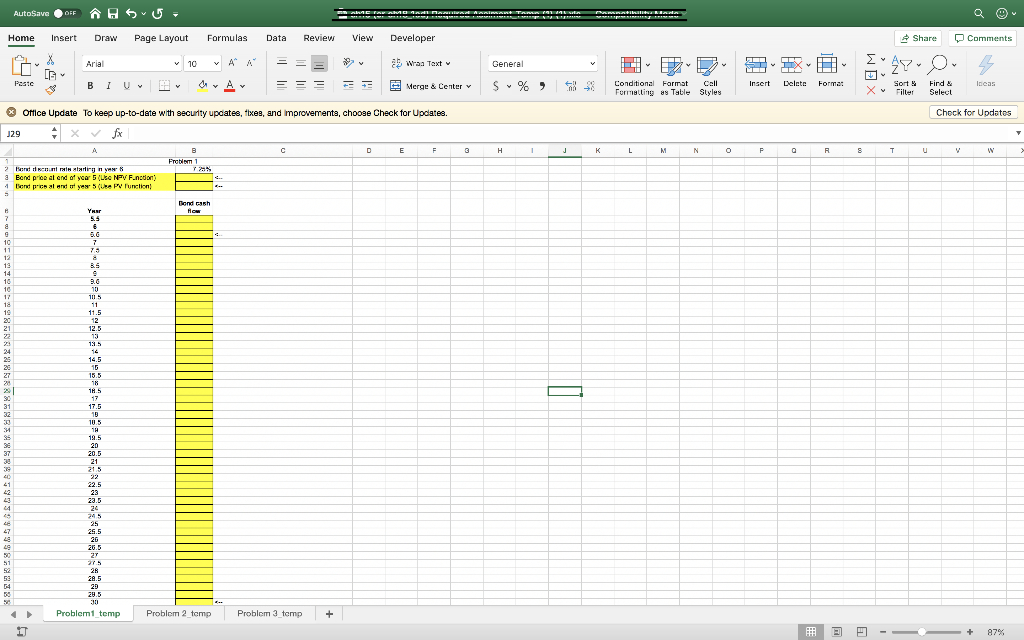Click the insert function fx icon
The height and width of the screenshot is (640, 1024).
tap(118, 133)
